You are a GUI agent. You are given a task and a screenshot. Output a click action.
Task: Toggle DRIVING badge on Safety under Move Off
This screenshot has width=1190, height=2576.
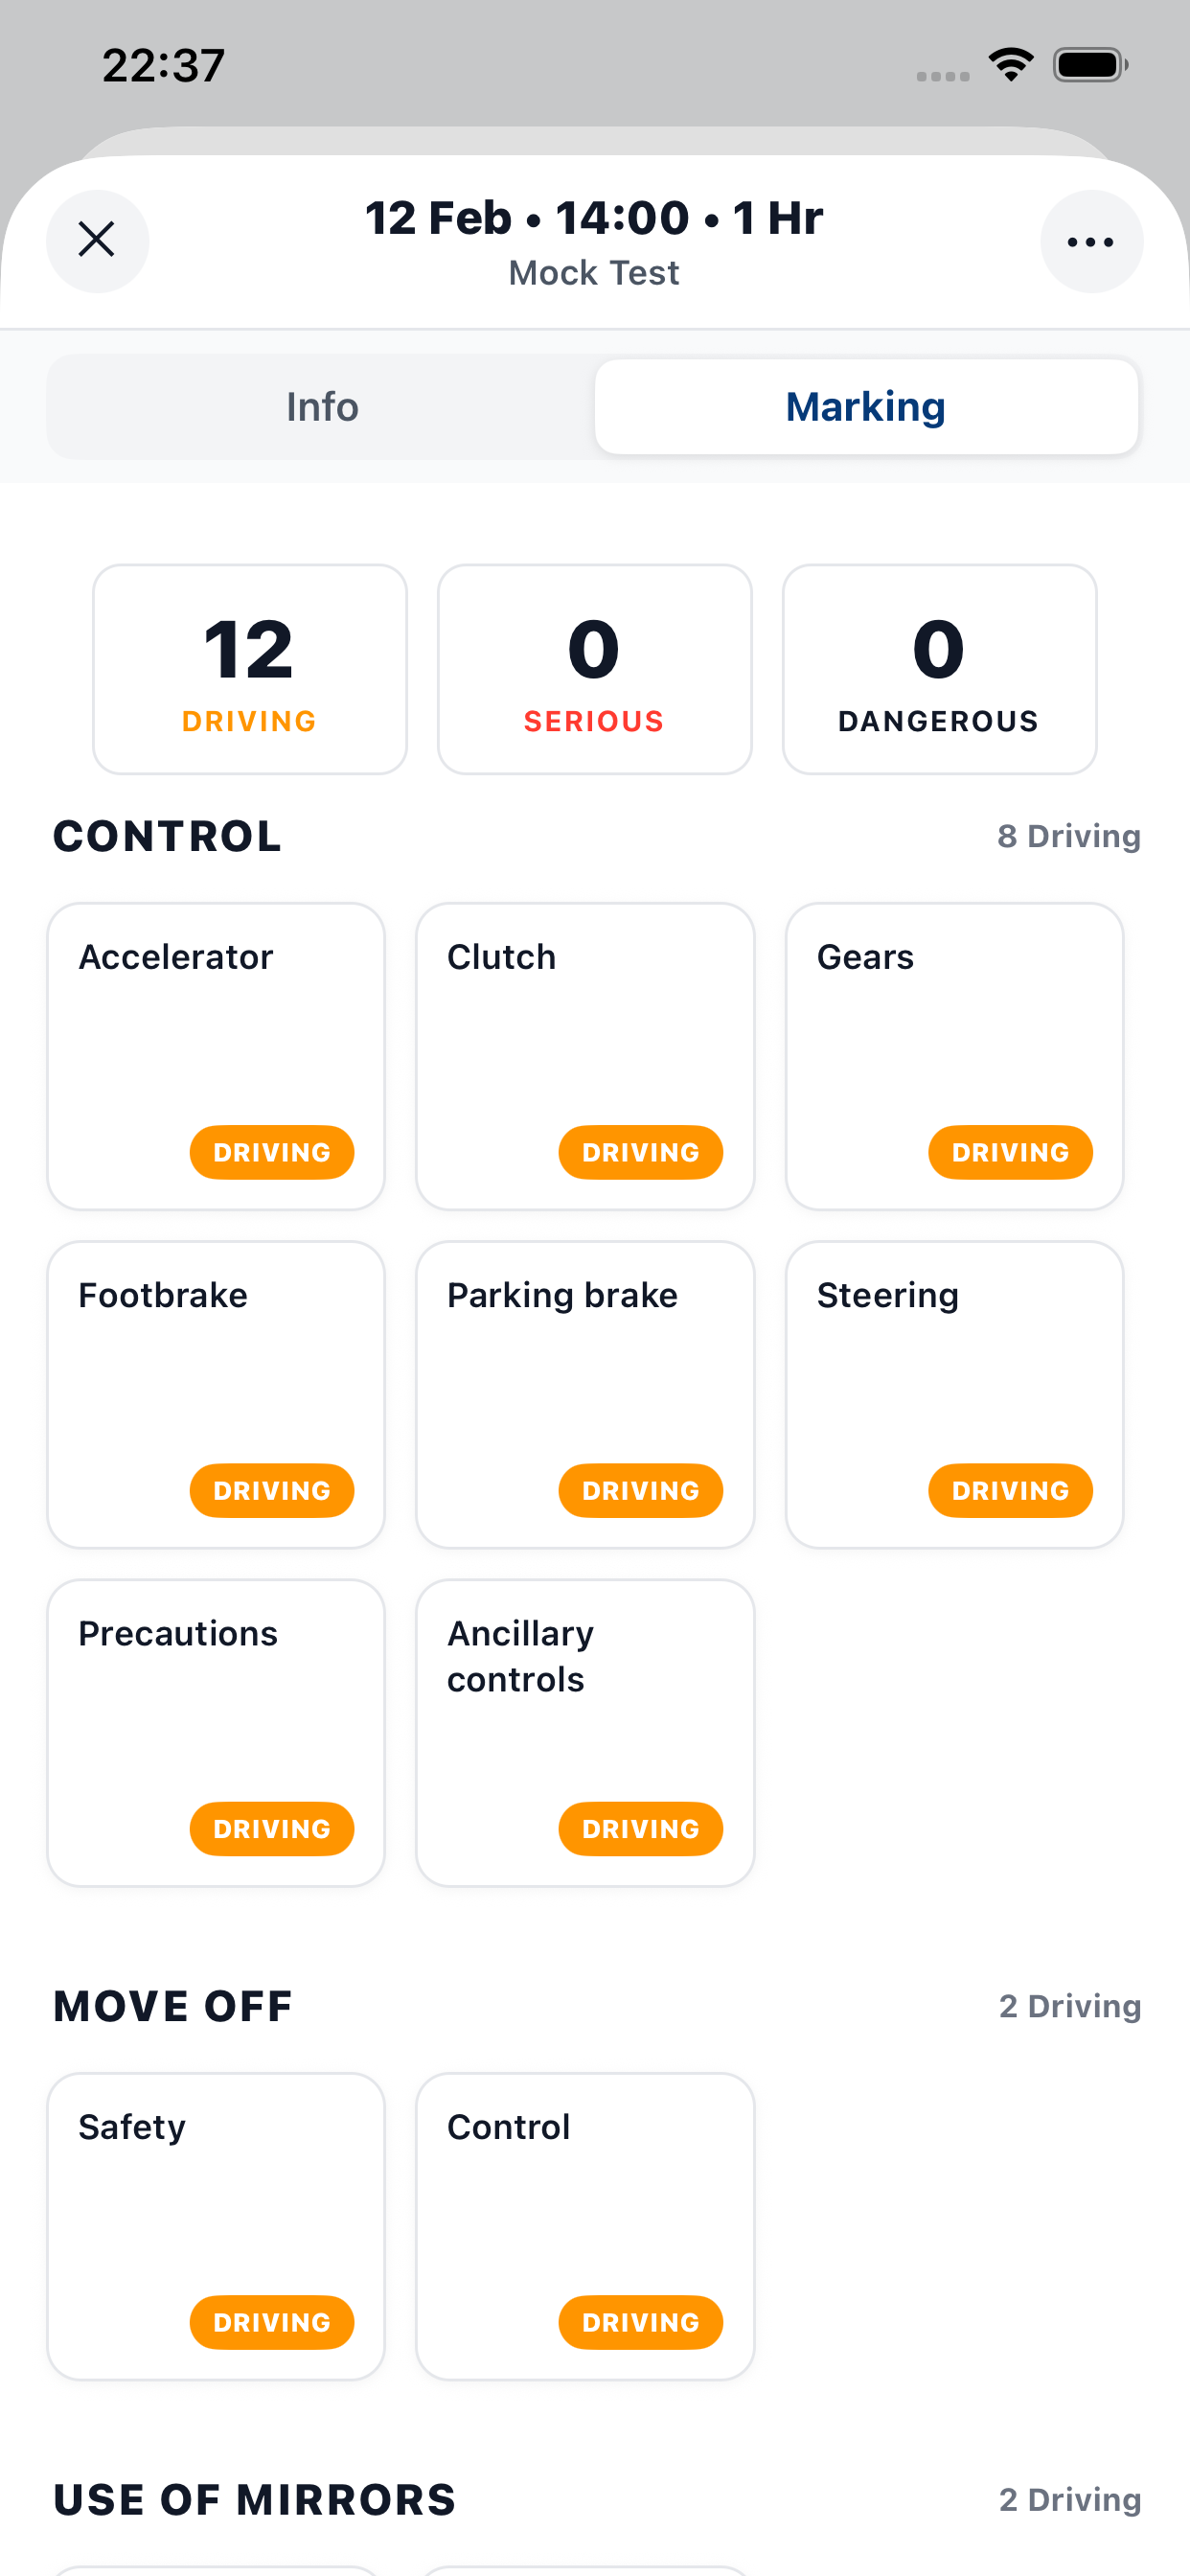272,2322
